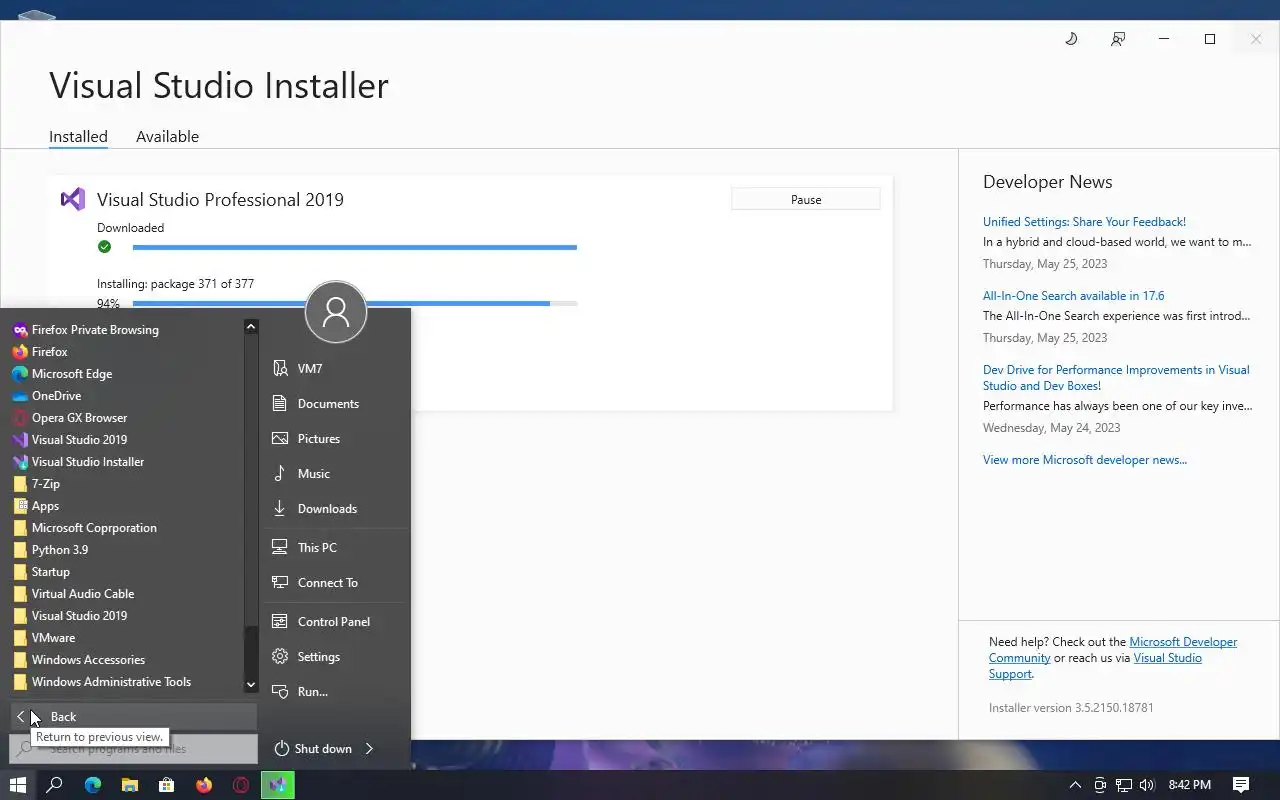Open Visual Studio 2019 app entry
The width and height of the screenshot is (1280, 800).
point(126,440)
